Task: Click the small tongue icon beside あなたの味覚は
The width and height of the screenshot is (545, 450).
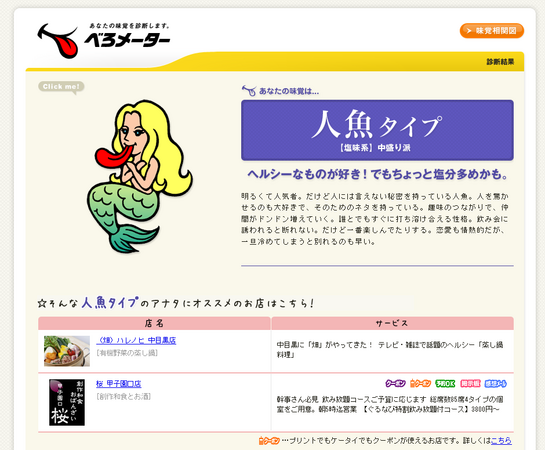Action: [249, 91]
